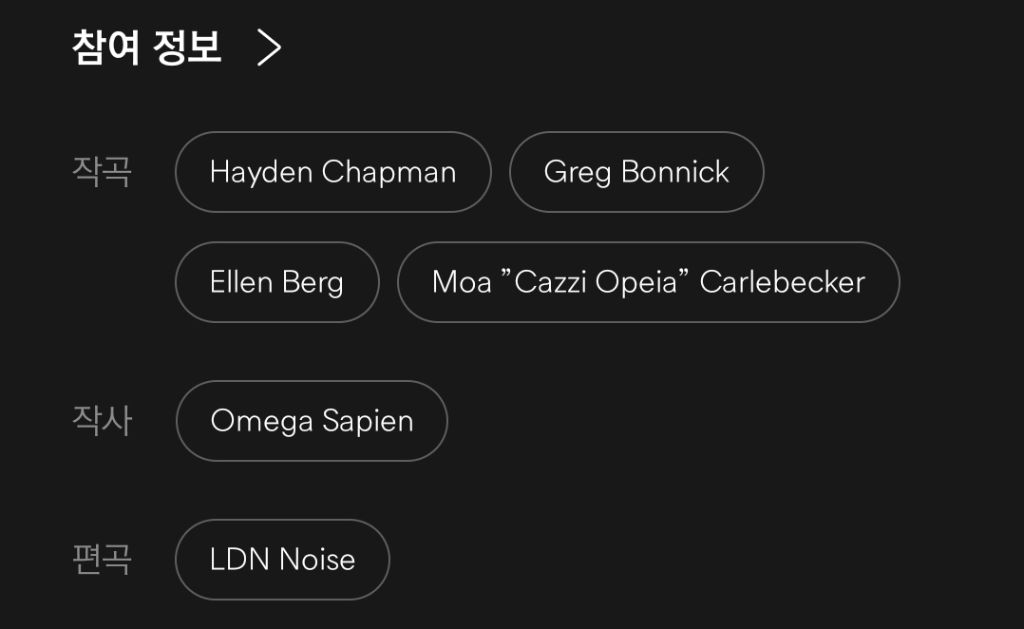1024x629 pixels.
Task: Tap the Ellen Berg chip
Action: 277,282
